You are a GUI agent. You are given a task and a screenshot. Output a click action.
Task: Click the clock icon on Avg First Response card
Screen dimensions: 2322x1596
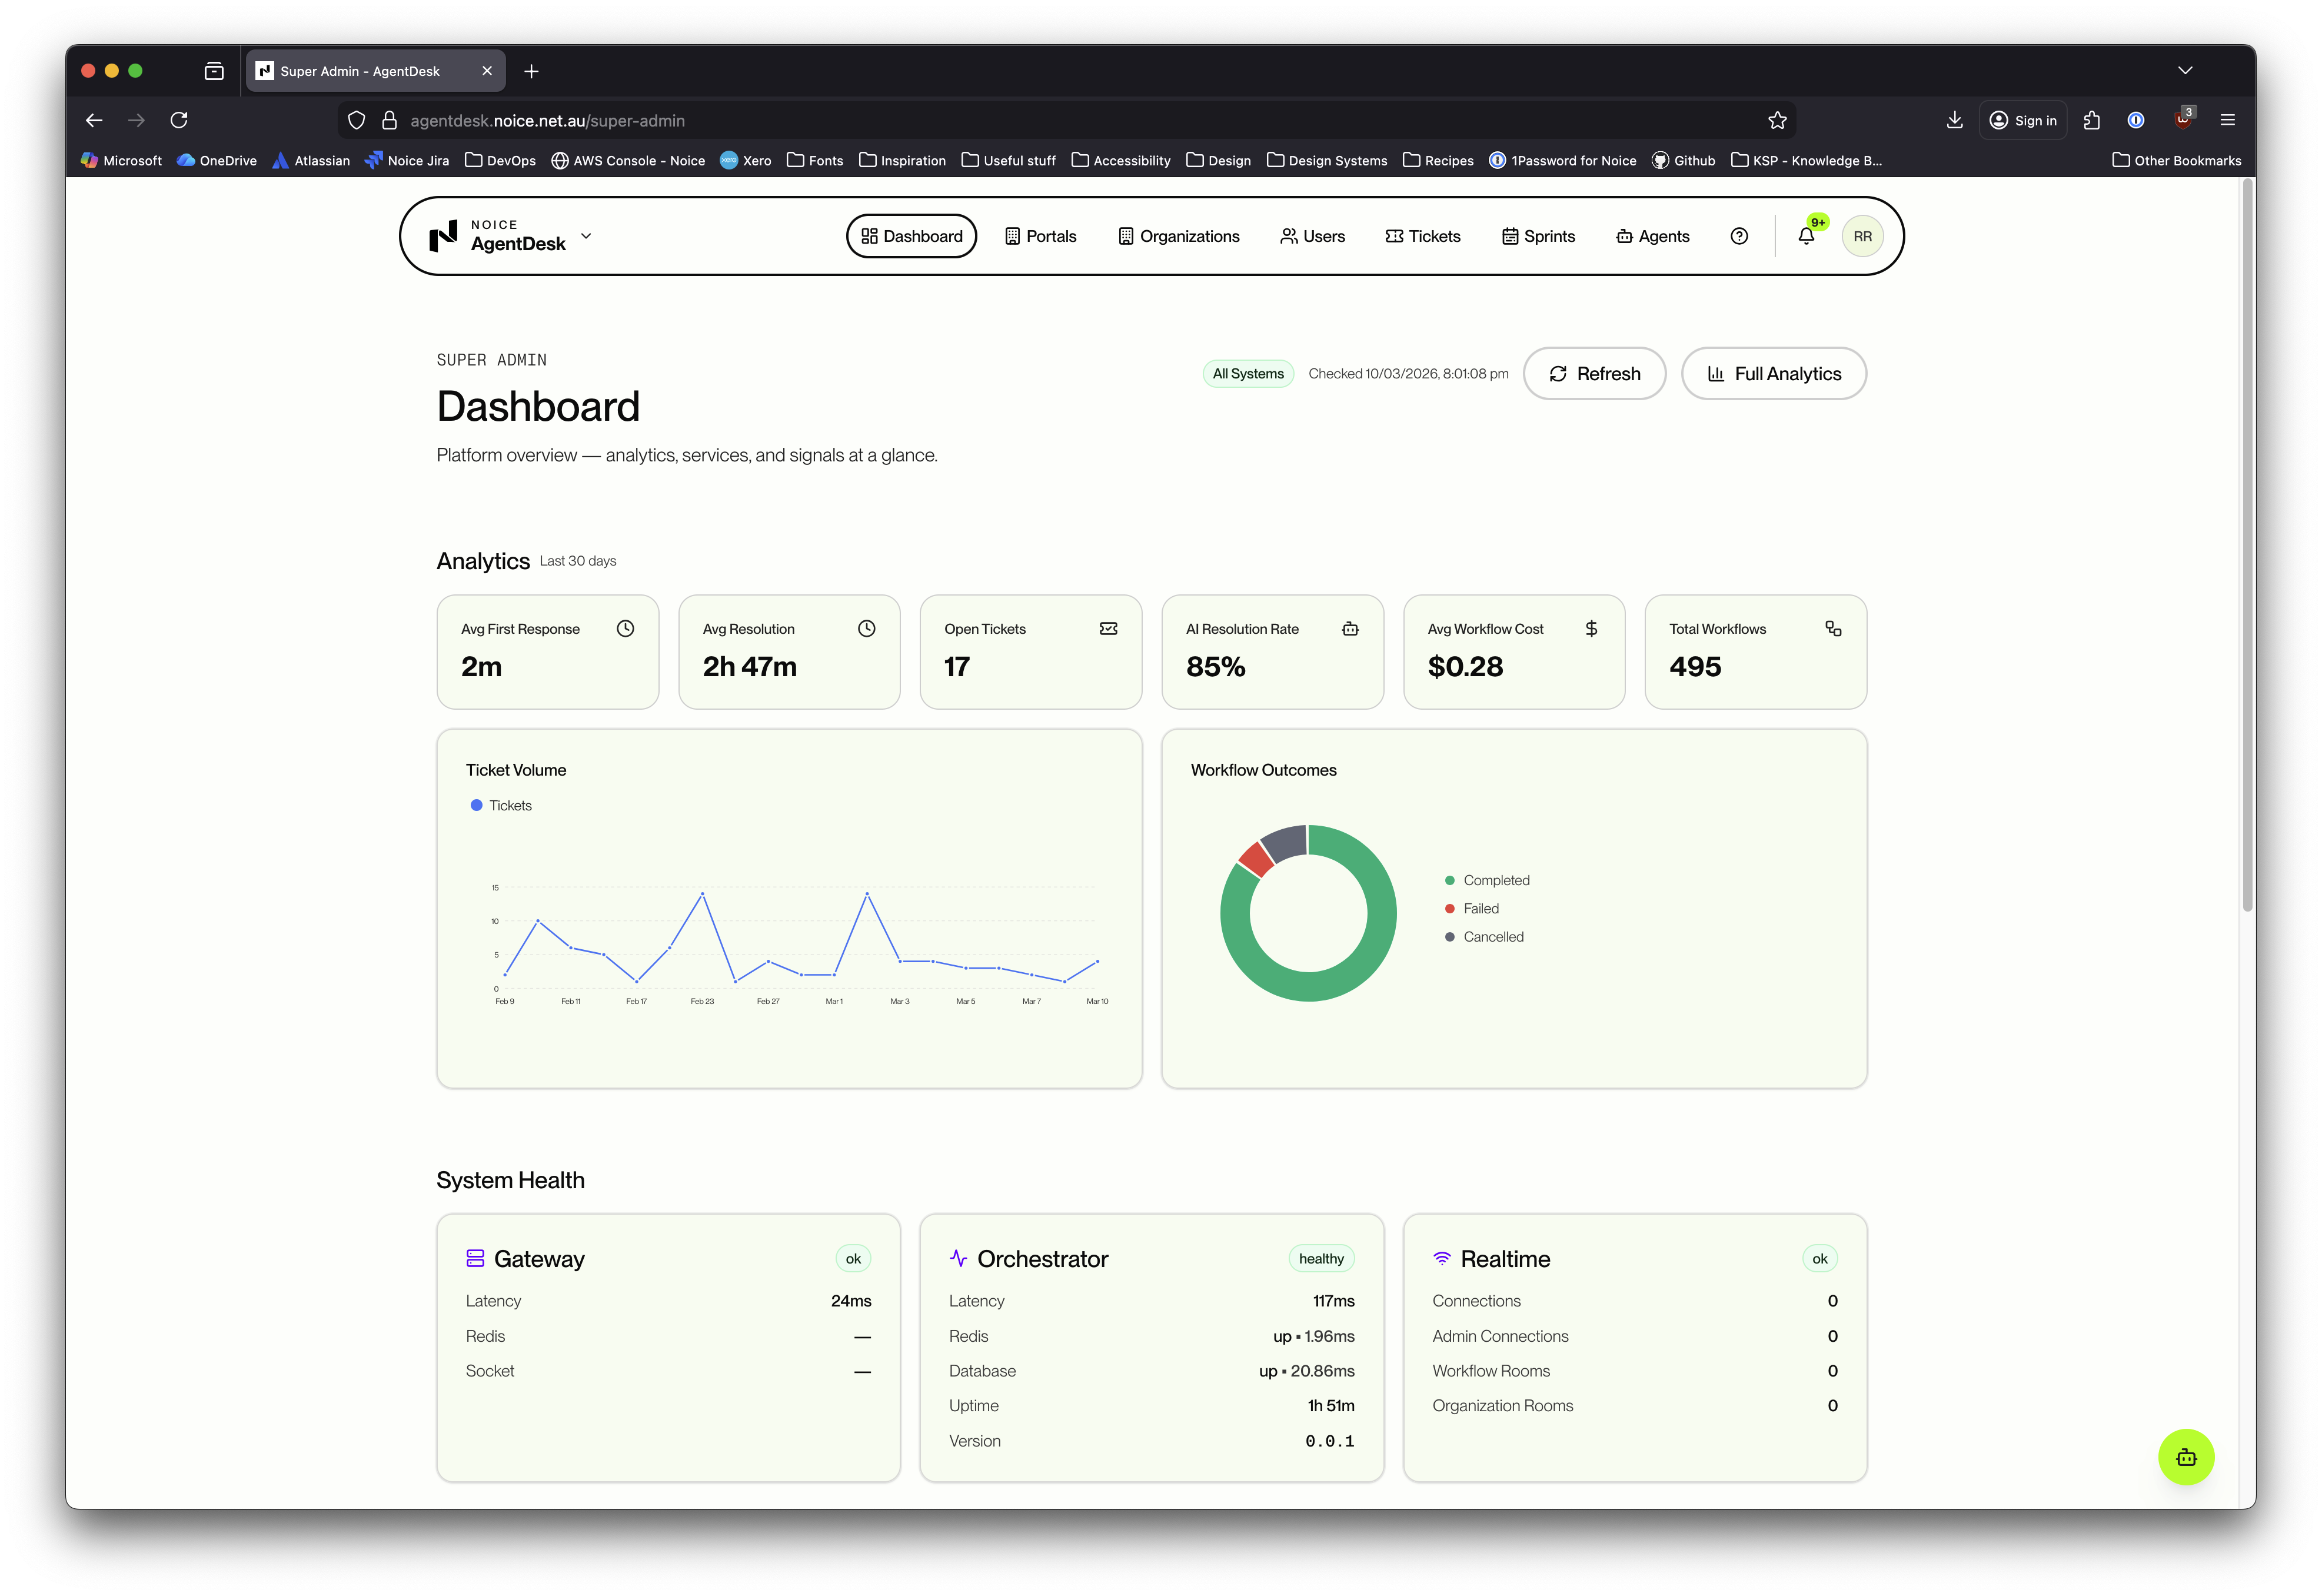[x=625, y=628]
